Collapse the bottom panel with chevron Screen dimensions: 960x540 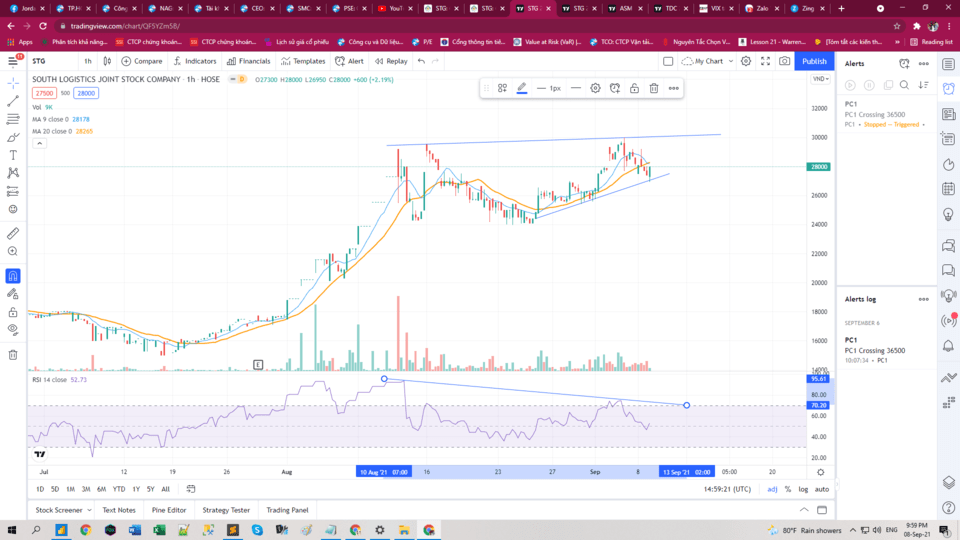click(804, 510)
